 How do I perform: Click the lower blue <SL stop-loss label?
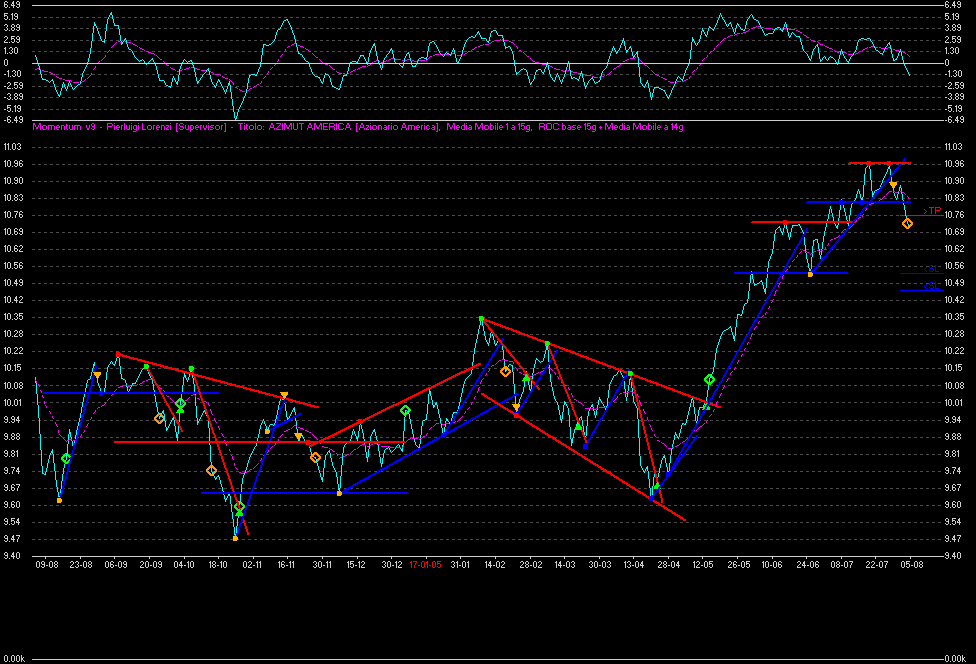tap(929, 287)
